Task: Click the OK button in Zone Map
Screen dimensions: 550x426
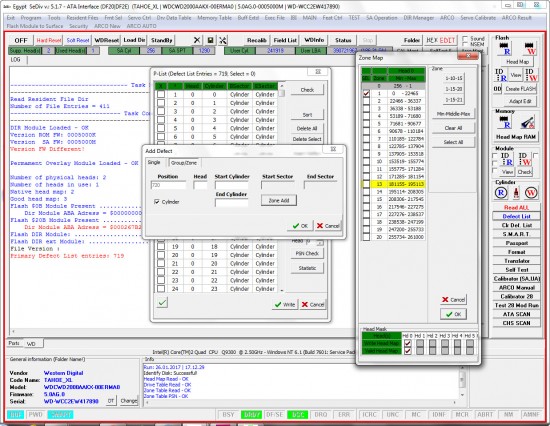Action: pos(453,314)
